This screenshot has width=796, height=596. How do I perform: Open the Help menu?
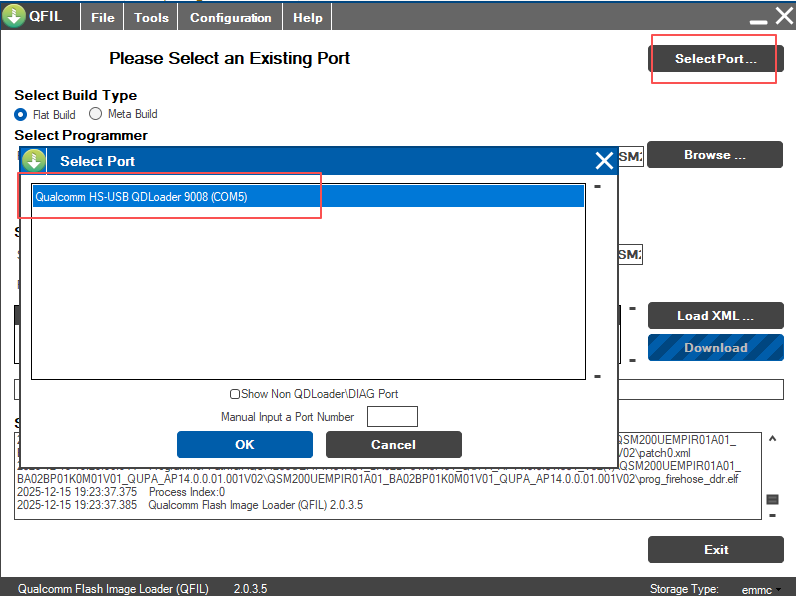point(308,17)
